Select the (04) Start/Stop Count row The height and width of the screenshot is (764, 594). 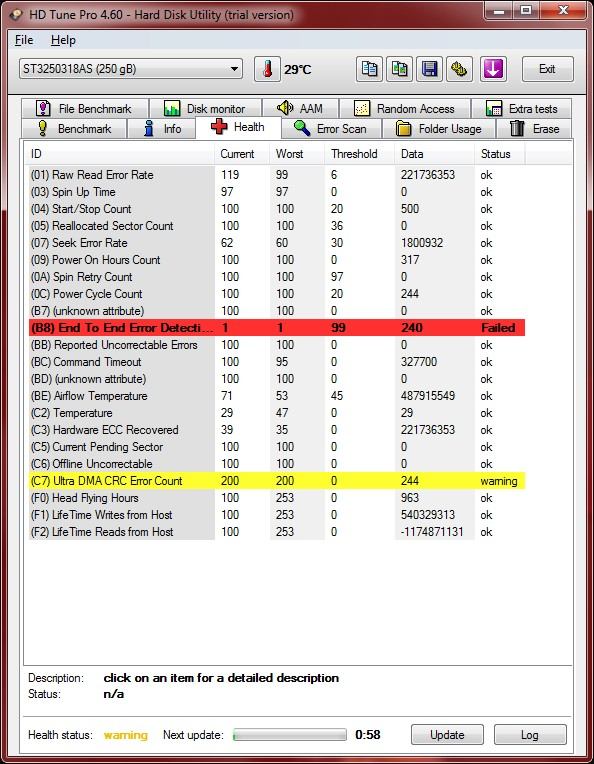277,209
